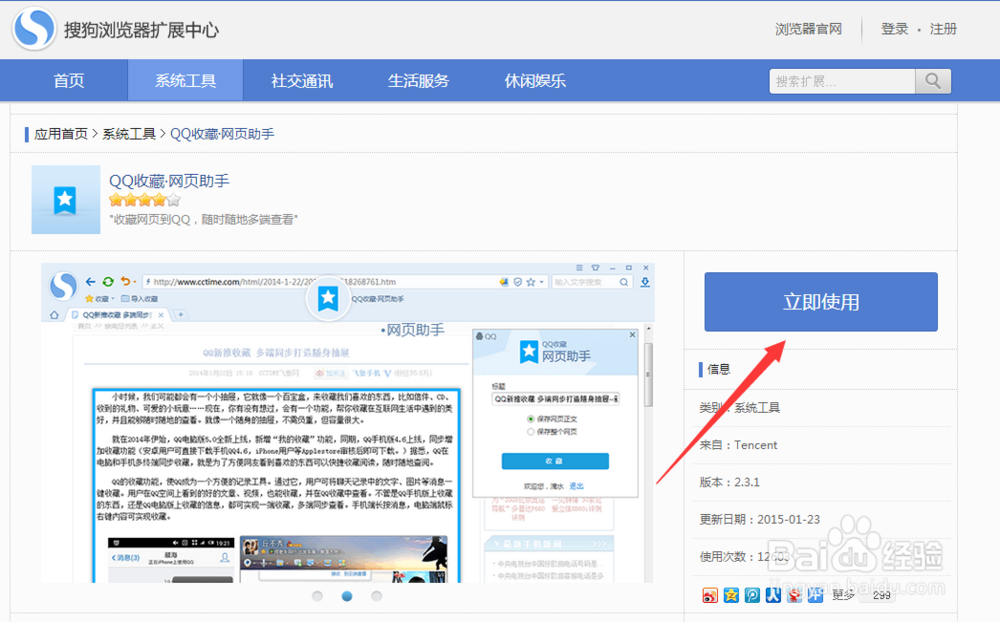Share via the Qzone star icon

(731, 595)
